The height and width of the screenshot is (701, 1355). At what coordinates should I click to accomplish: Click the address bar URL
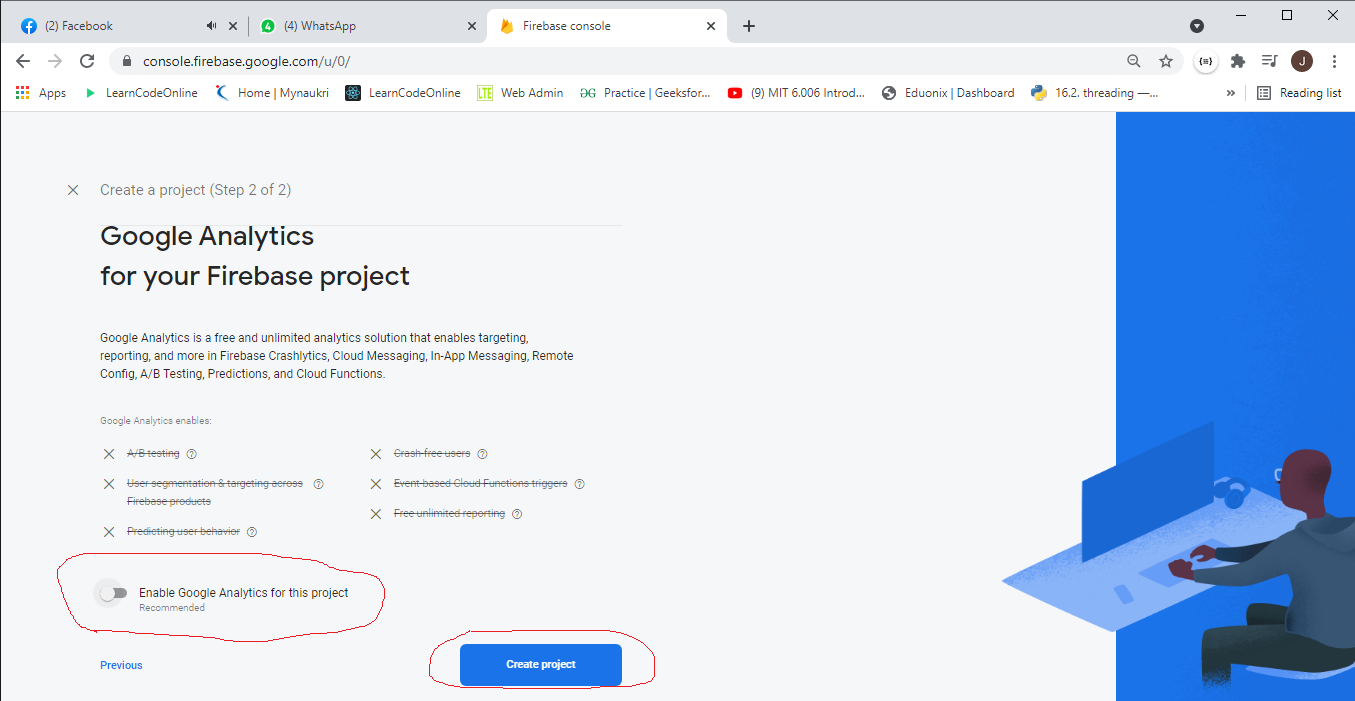coord(246,61)
